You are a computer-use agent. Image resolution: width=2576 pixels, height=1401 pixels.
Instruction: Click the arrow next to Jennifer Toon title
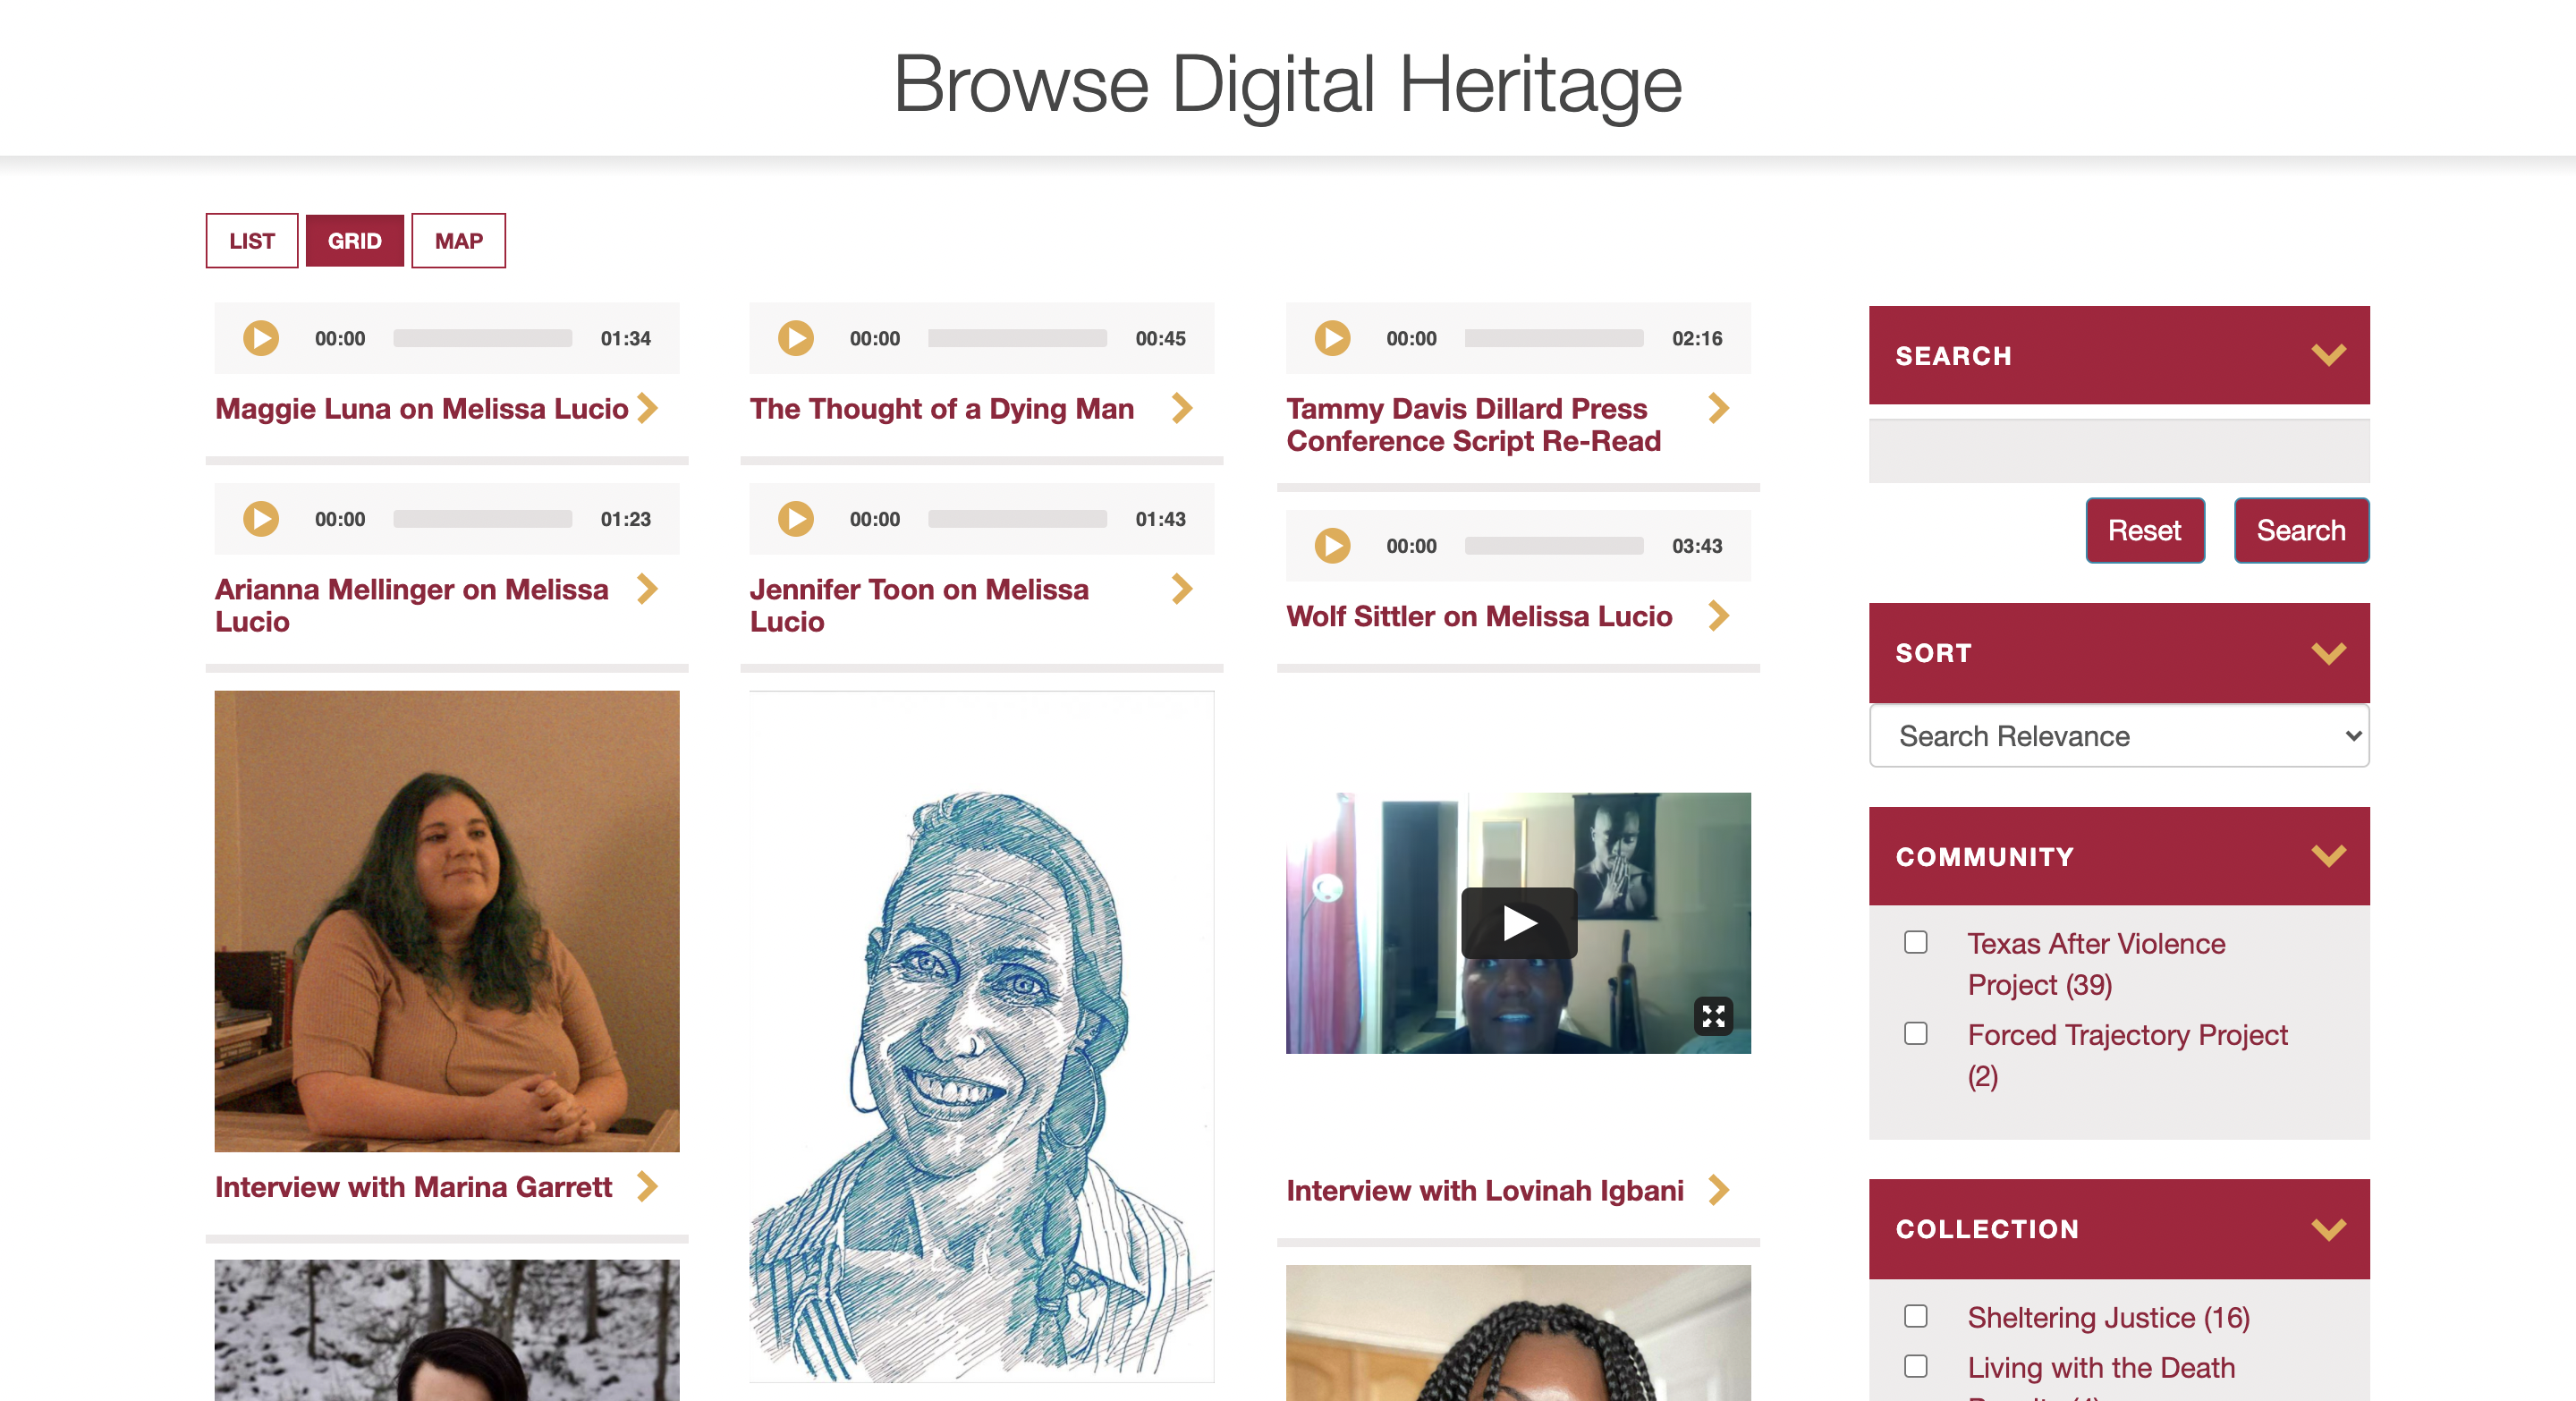pos(1182,589)
